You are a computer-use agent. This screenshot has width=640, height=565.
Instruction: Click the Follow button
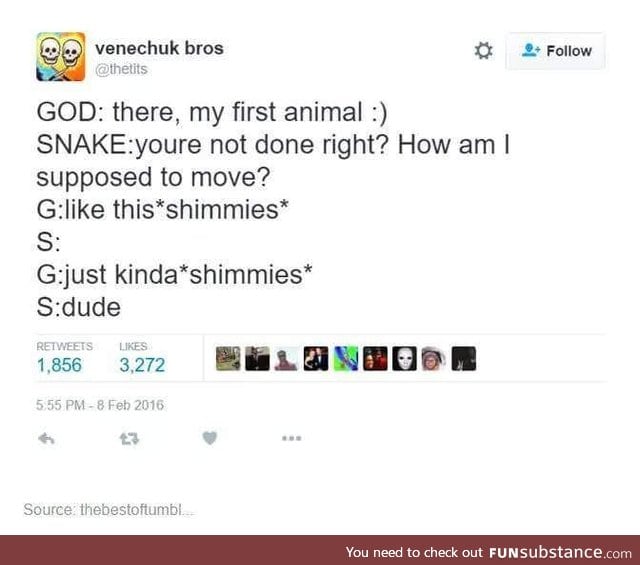tap(556, 51)
